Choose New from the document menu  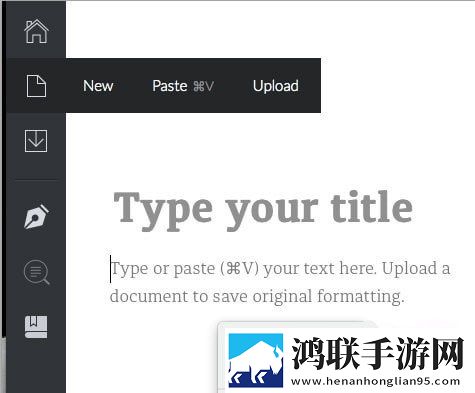click(98, 86)
